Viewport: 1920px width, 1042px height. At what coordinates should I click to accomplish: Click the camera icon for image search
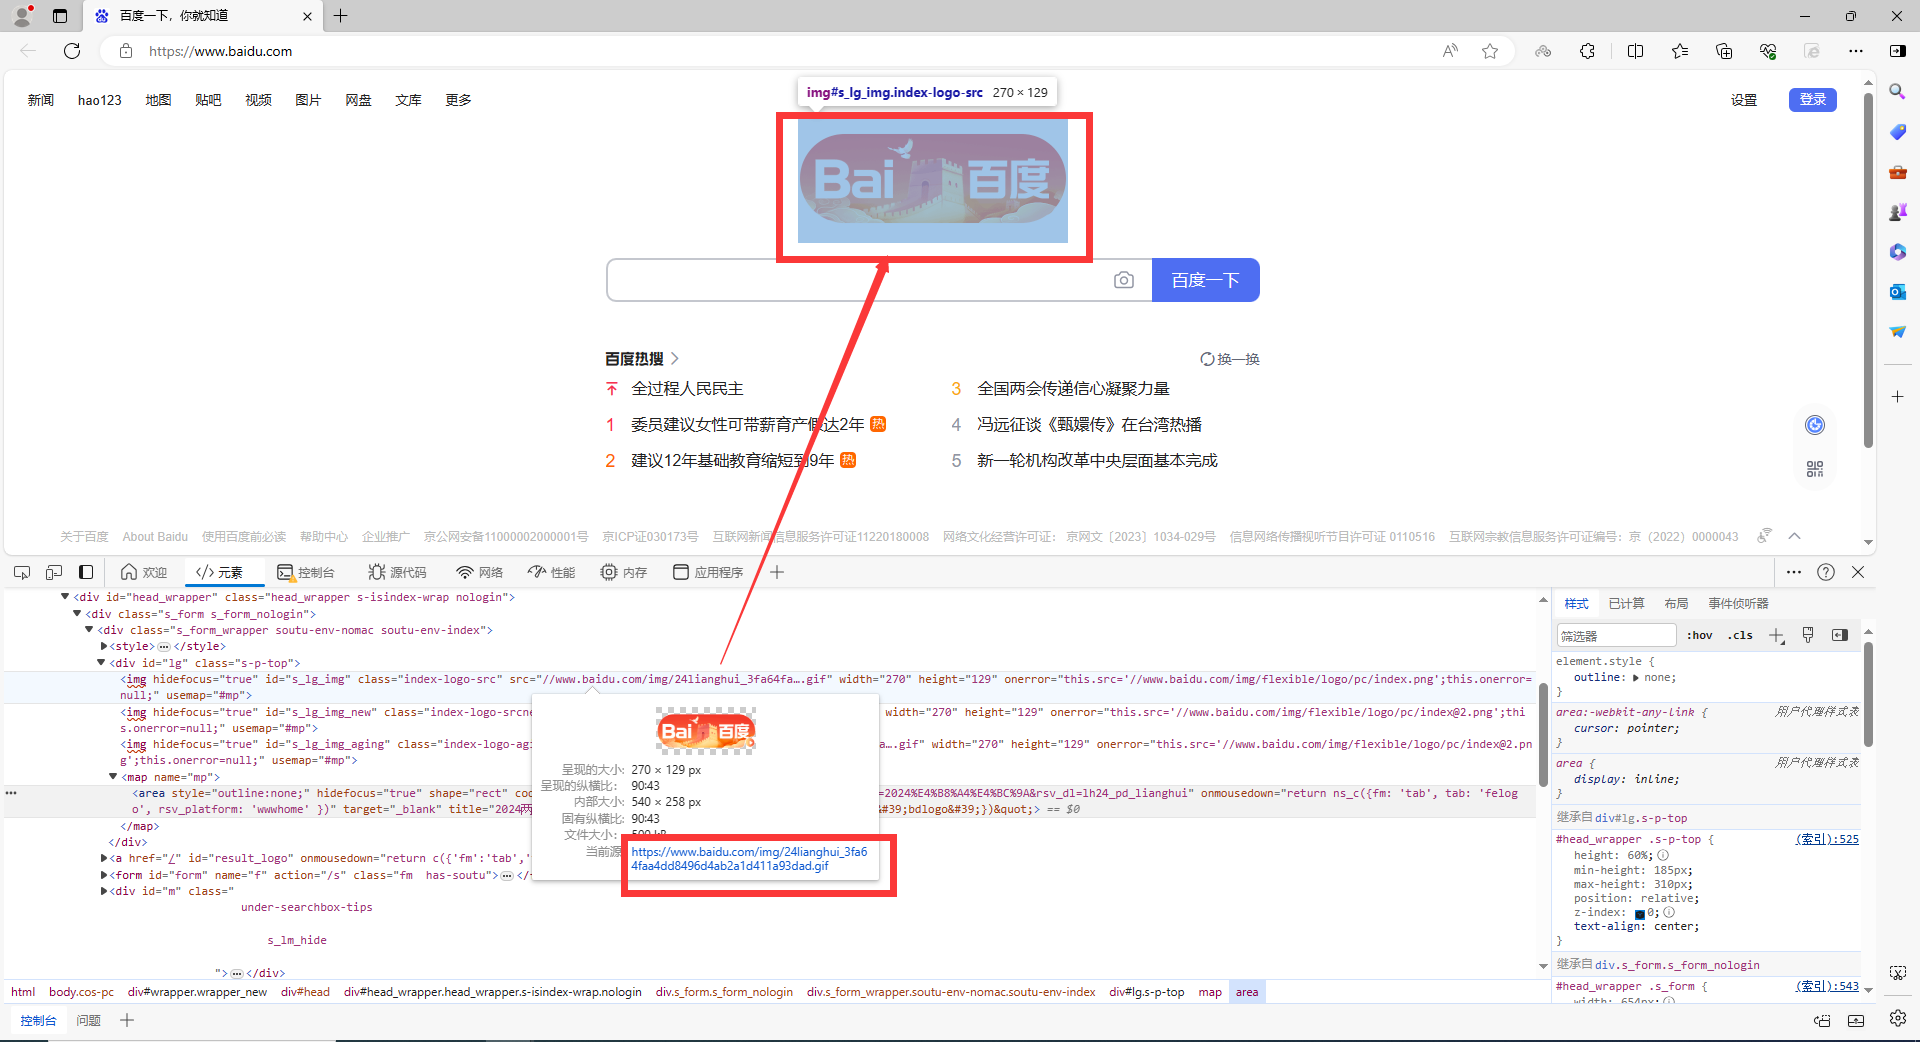tap(1124, 280)
